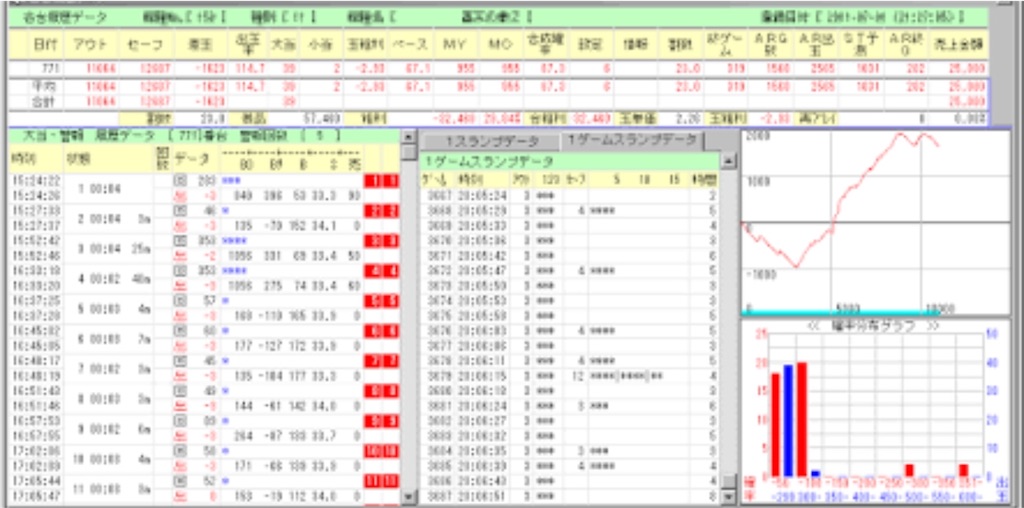Image resolution: width=1024 pixels, height=508 pixels.
Task: Click down arrow of history table scrollbar
Action: (409, 498)
